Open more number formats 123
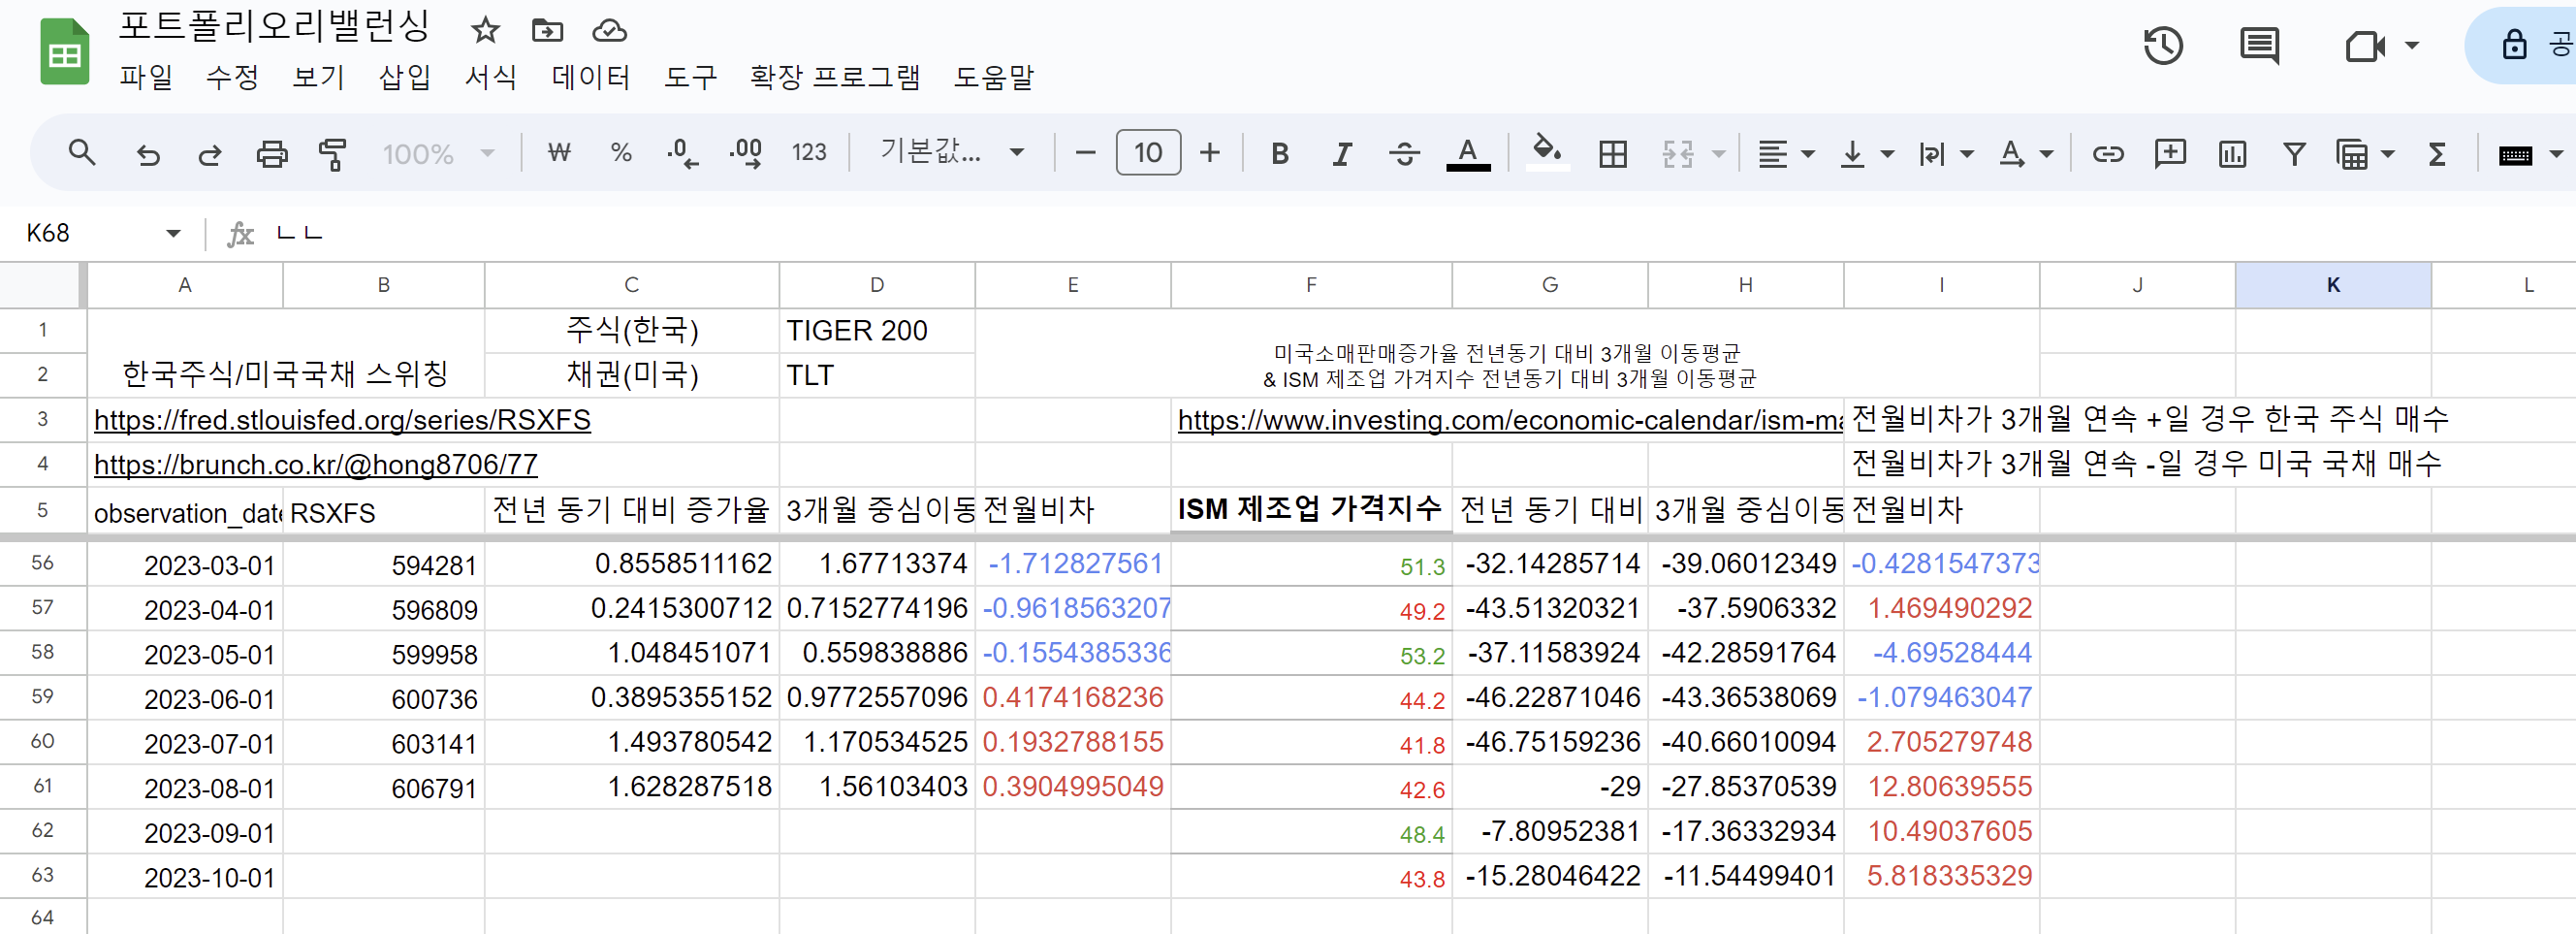Image resolution: width=2576 pixels, height=934 pixels. pyautogui.click(x=809, y=153)
